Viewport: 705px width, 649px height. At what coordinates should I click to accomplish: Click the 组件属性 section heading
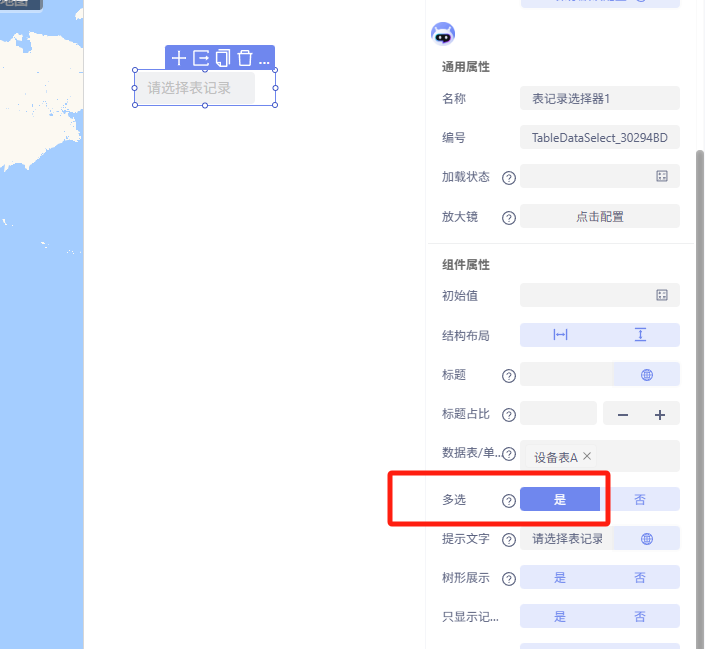[466, 264]
